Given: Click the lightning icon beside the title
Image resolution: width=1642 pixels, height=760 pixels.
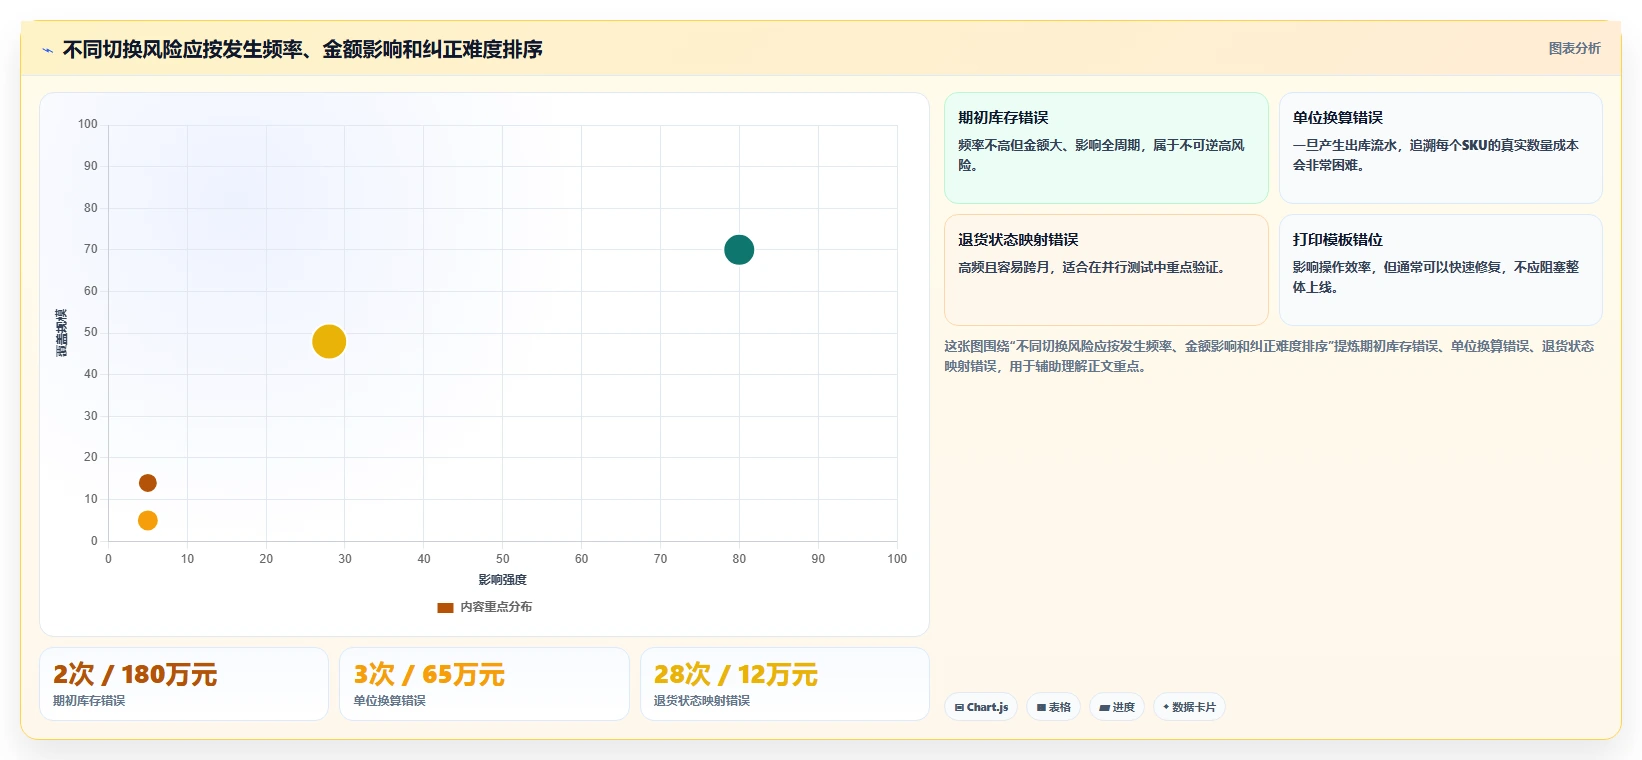Looking at the screenshot, I should coord(47,50).
